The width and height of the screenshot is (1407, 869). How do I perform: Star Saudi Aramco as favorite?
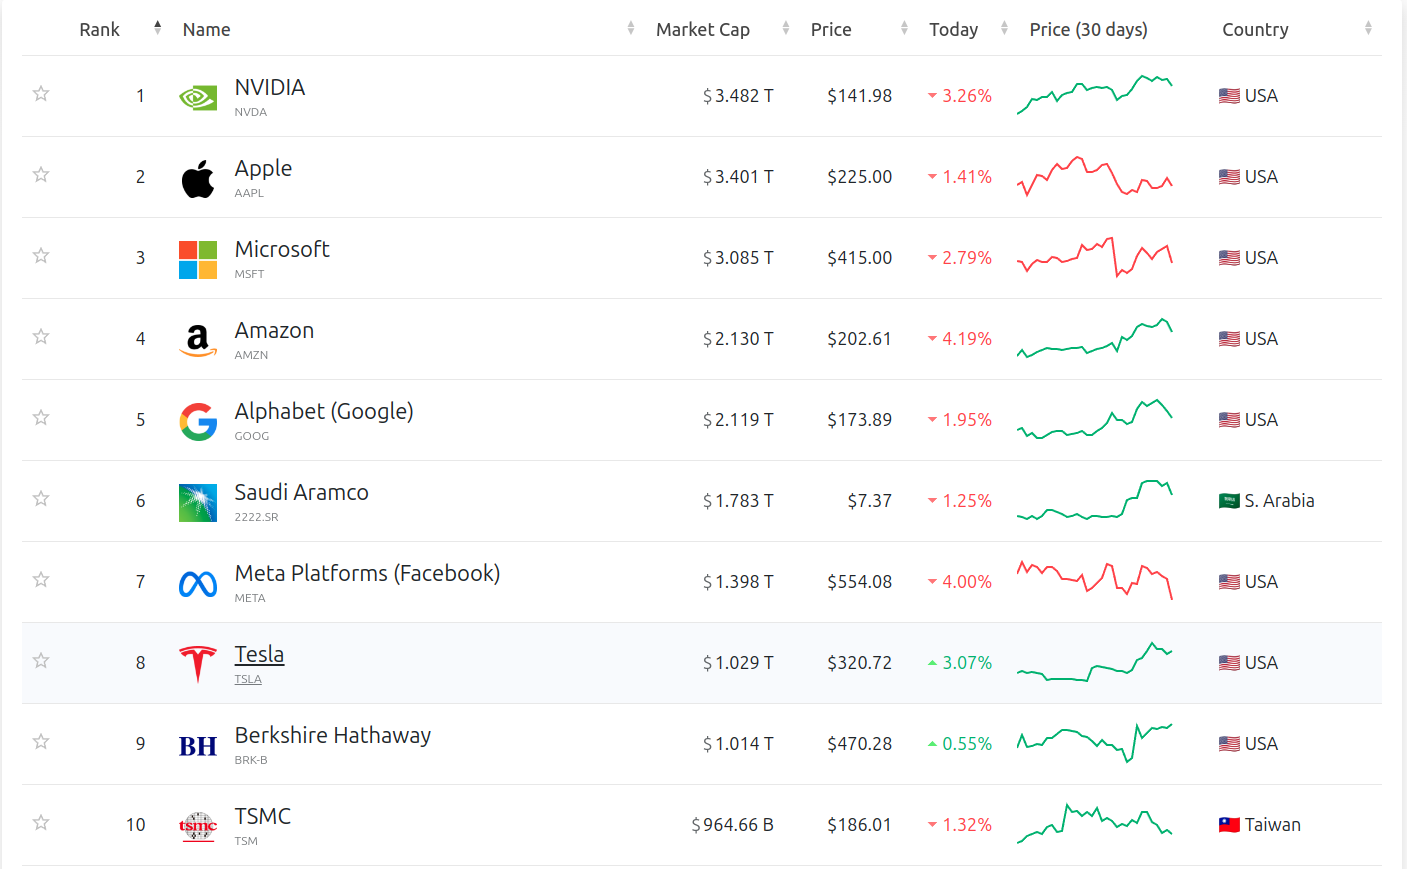pyautogui.click(x=41, y=498)
